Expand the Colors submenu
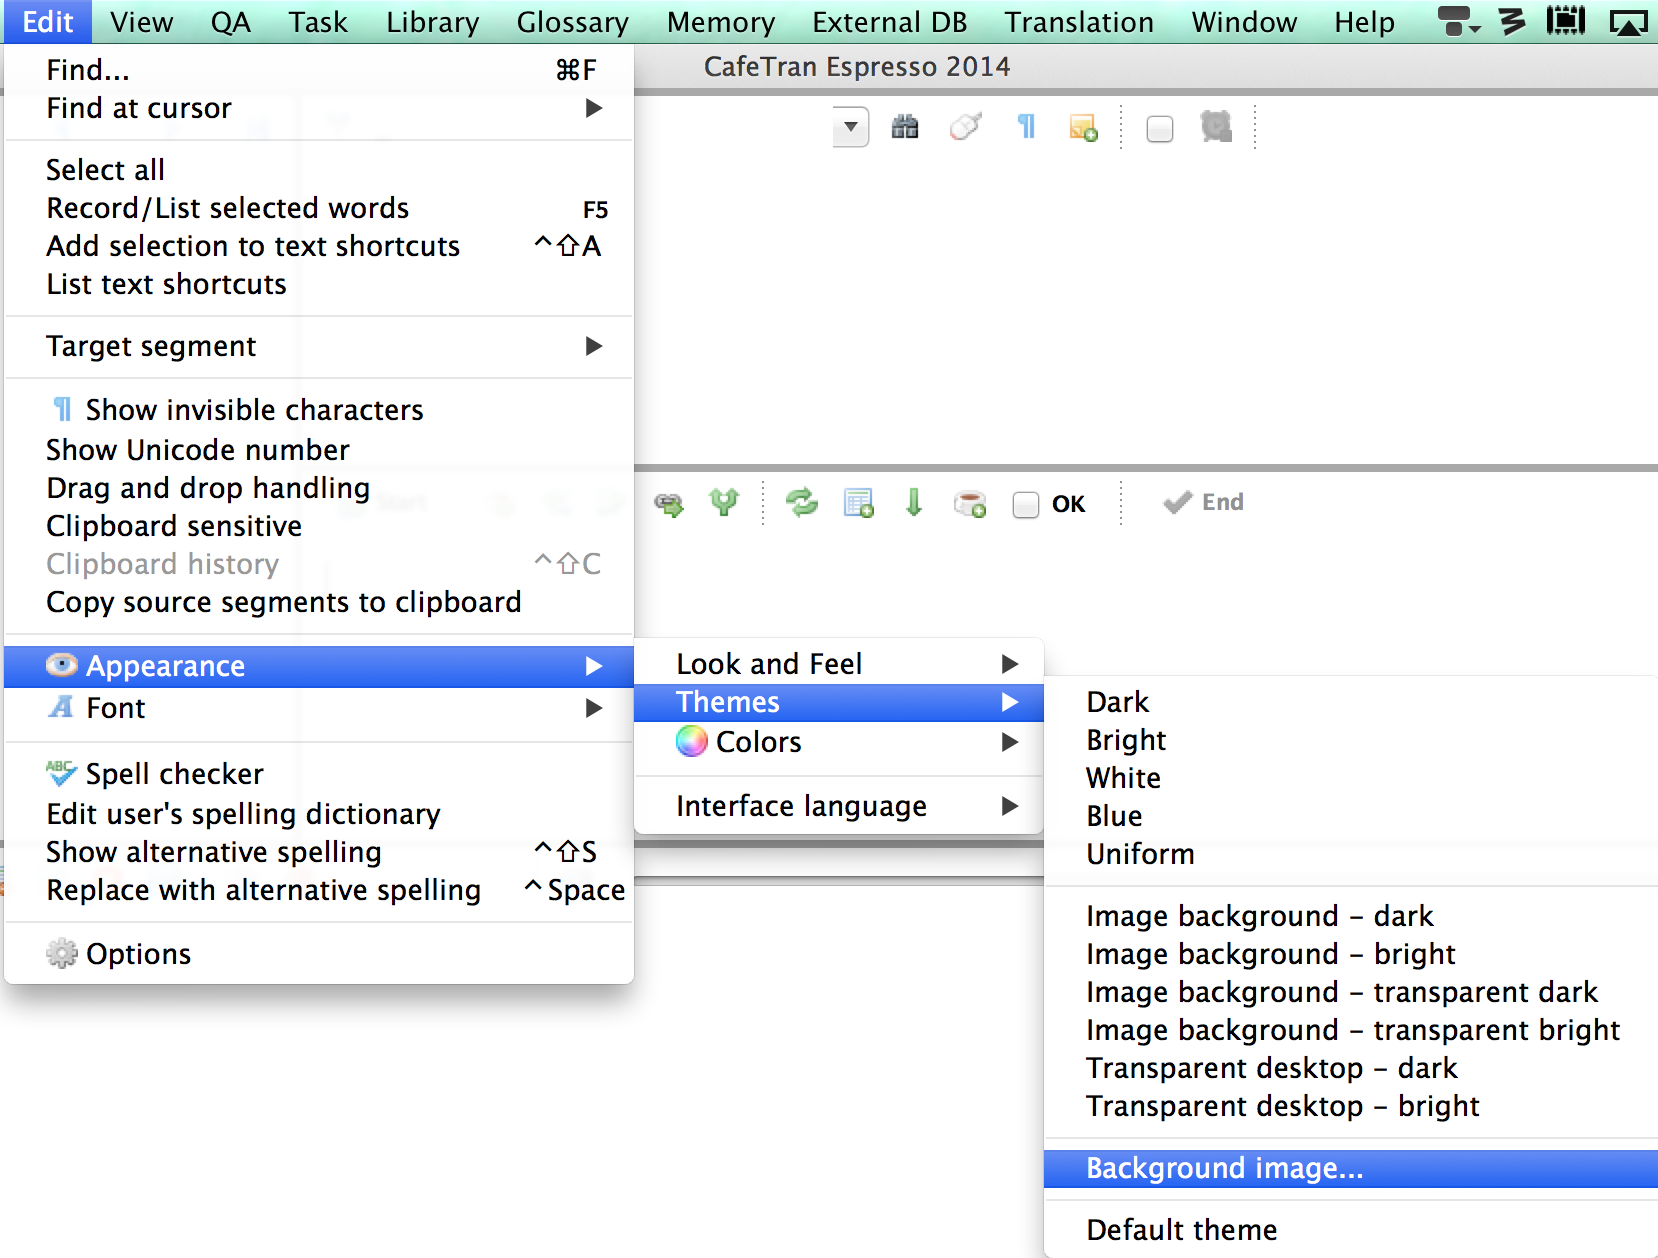Screen dimensions: 1658x1258 coord(758,742)
